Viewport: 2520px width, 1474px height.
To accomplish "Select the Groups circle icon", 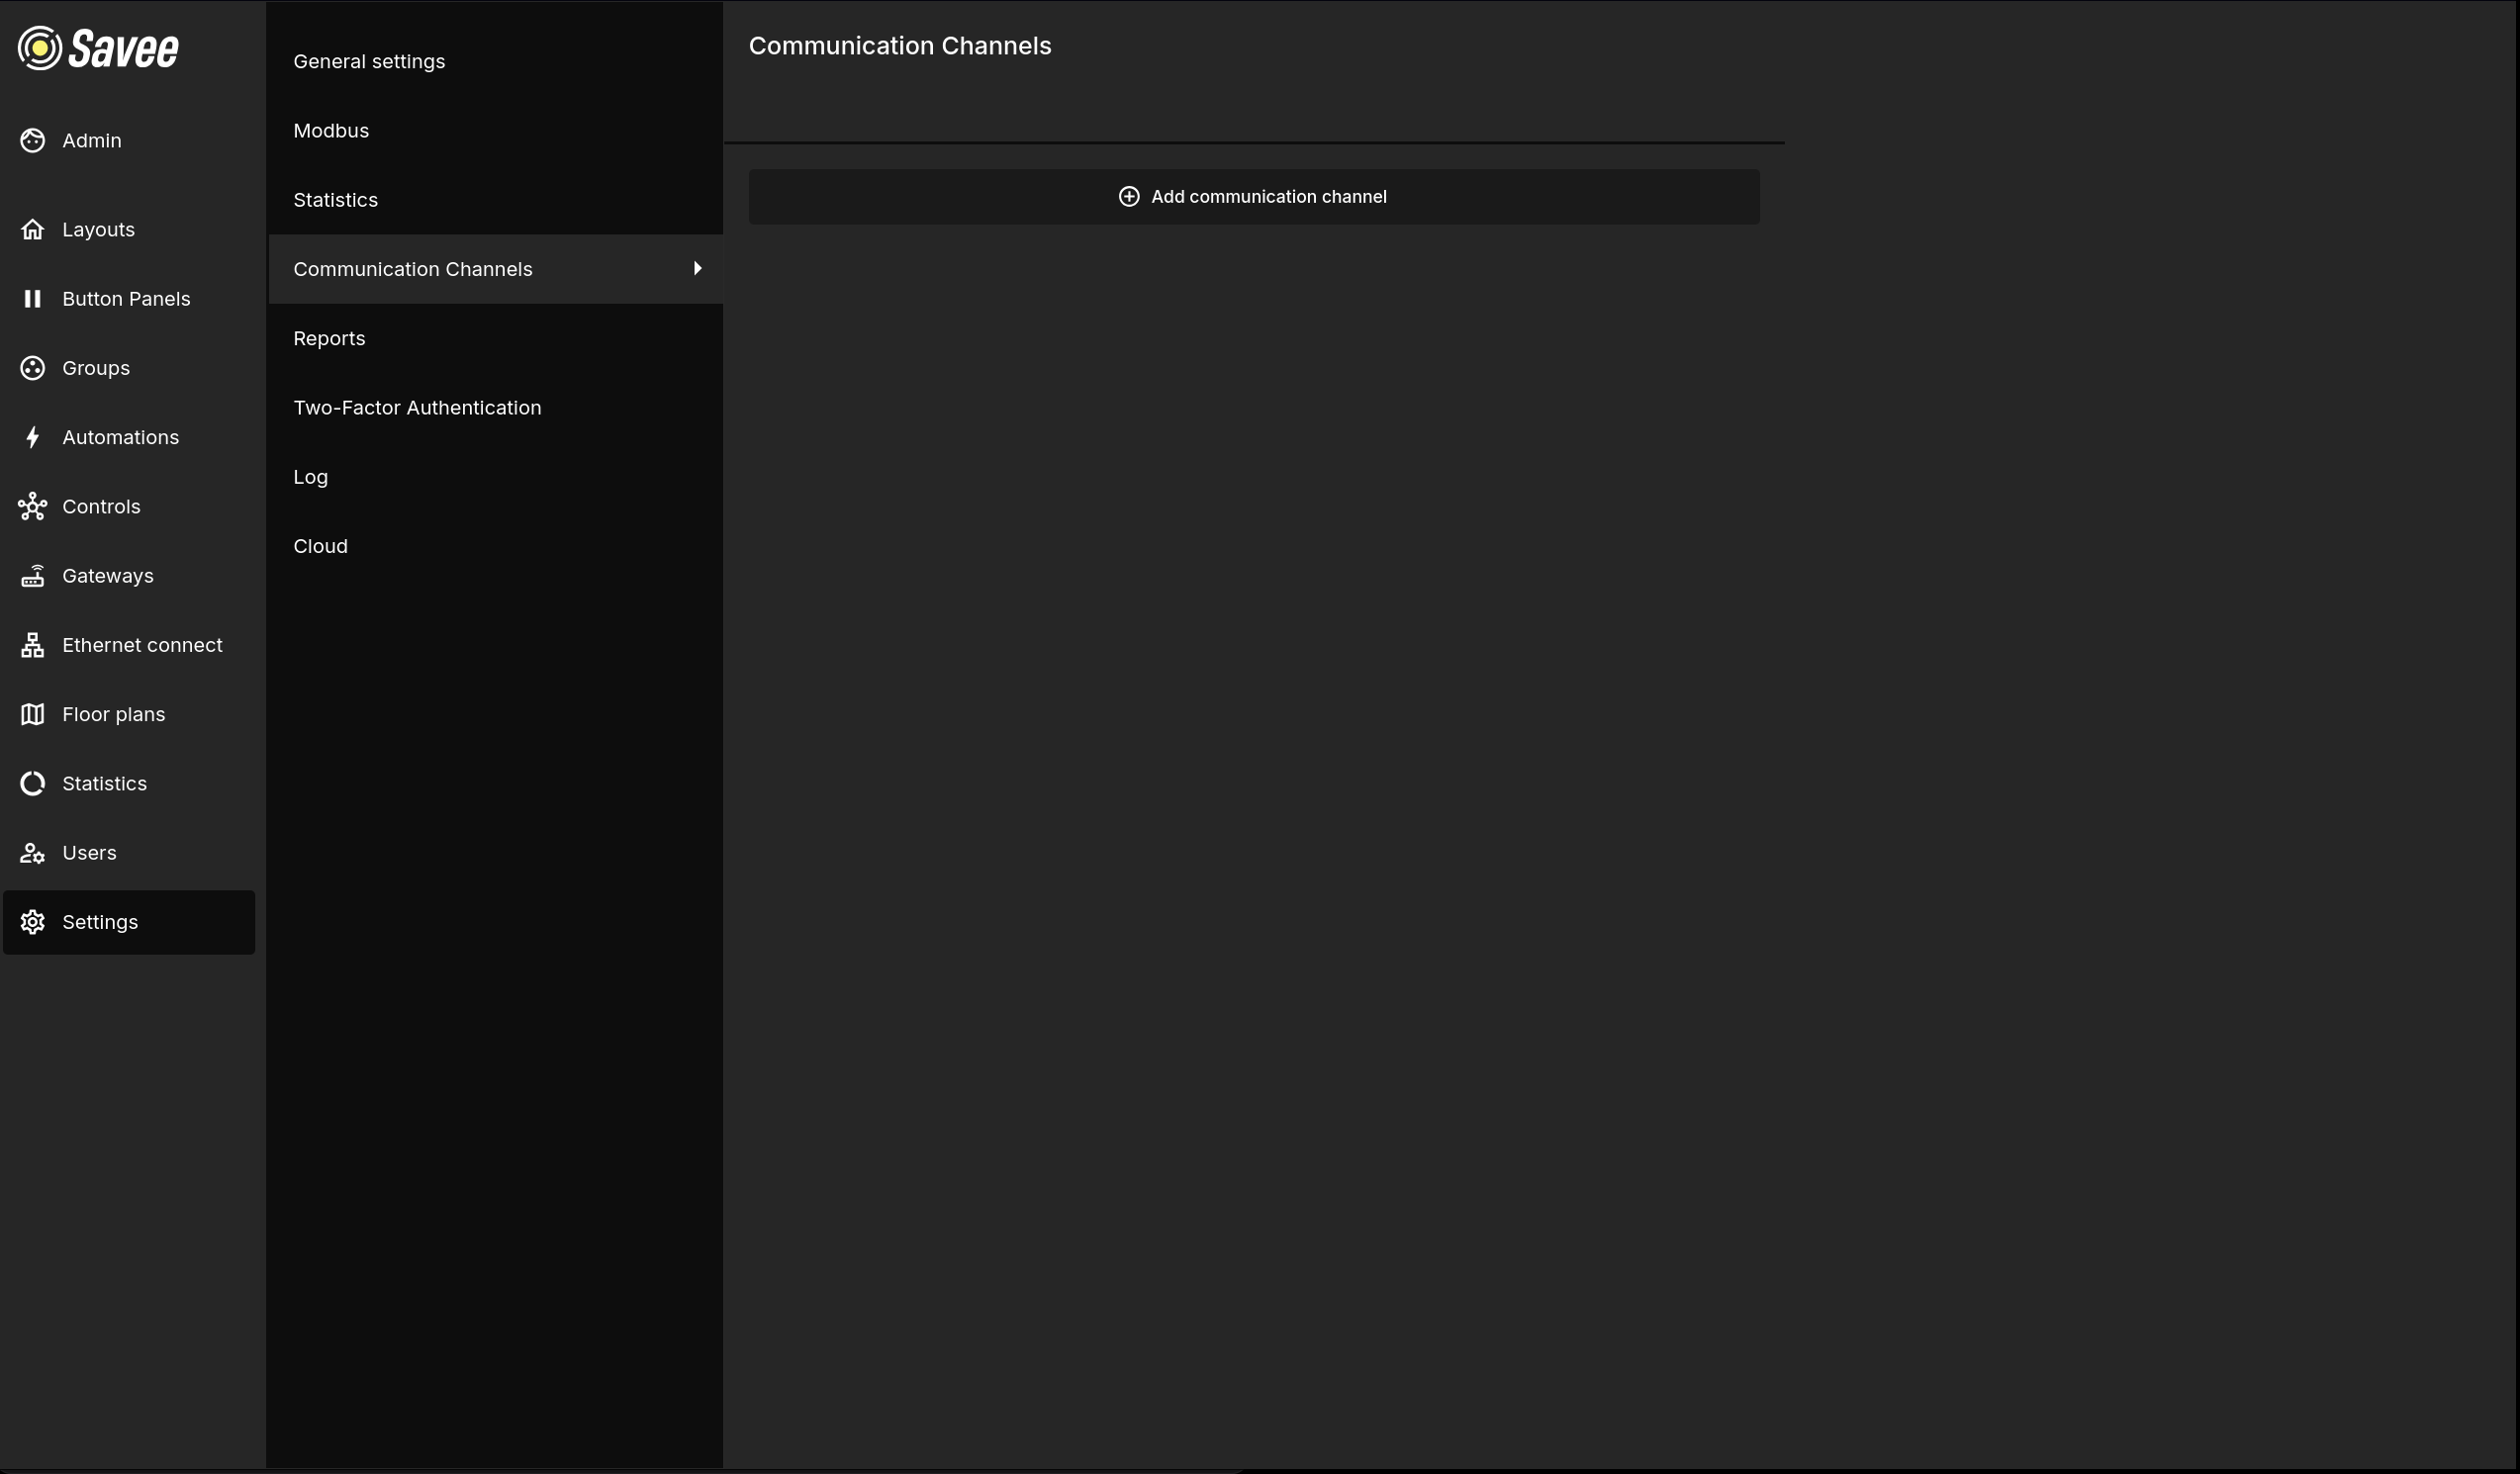I will click(x=32, y=368).
